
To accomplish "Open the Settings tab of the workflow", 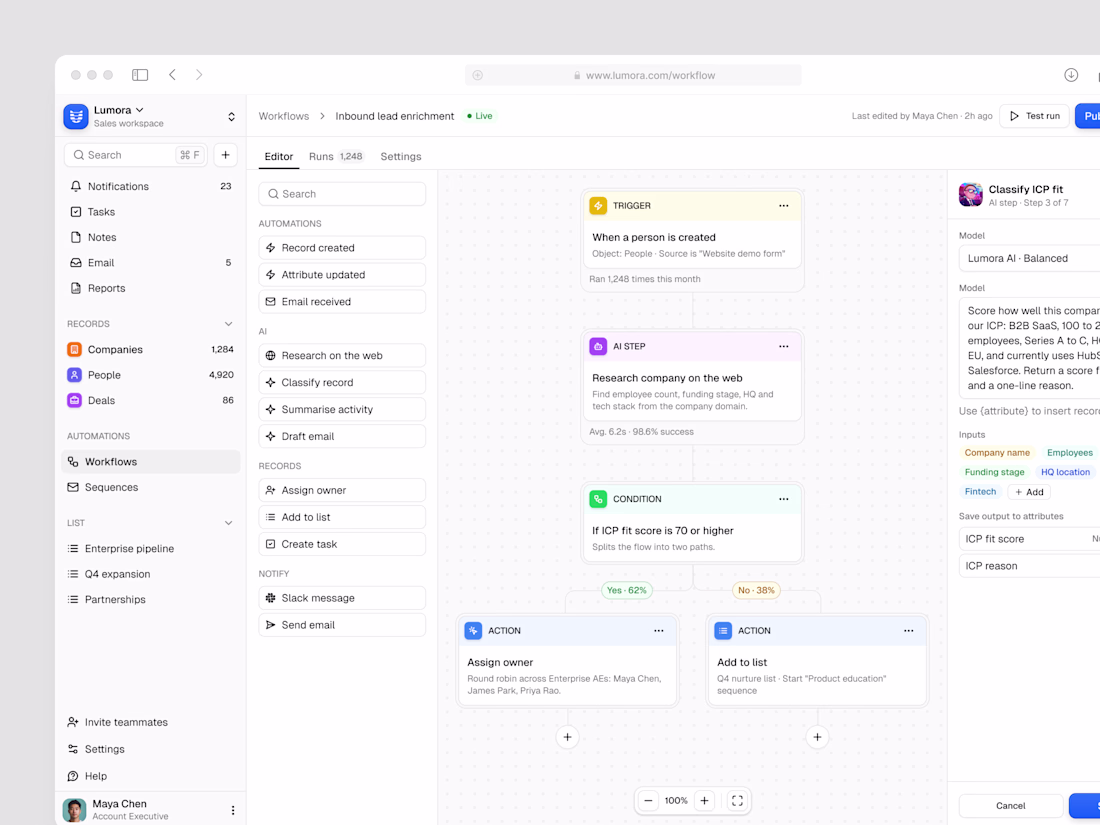I will pyautogui.click(x=401, y=156).
